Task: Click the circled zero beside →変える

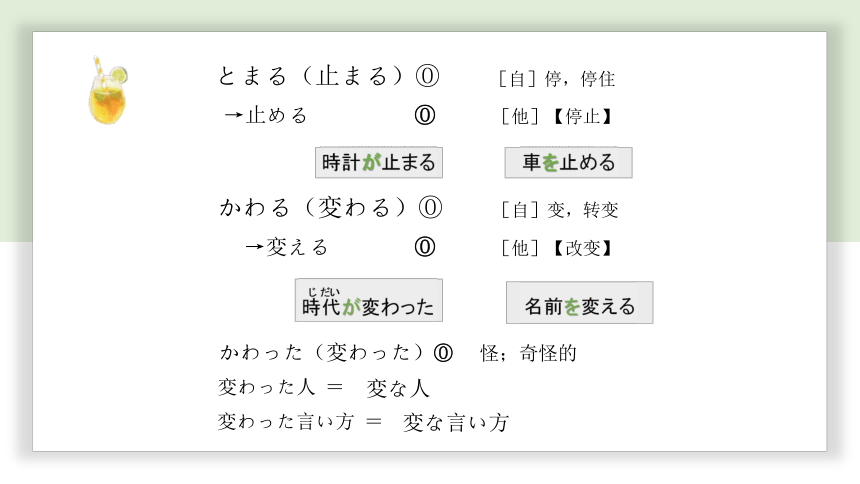Action: (x=424, y=246)
